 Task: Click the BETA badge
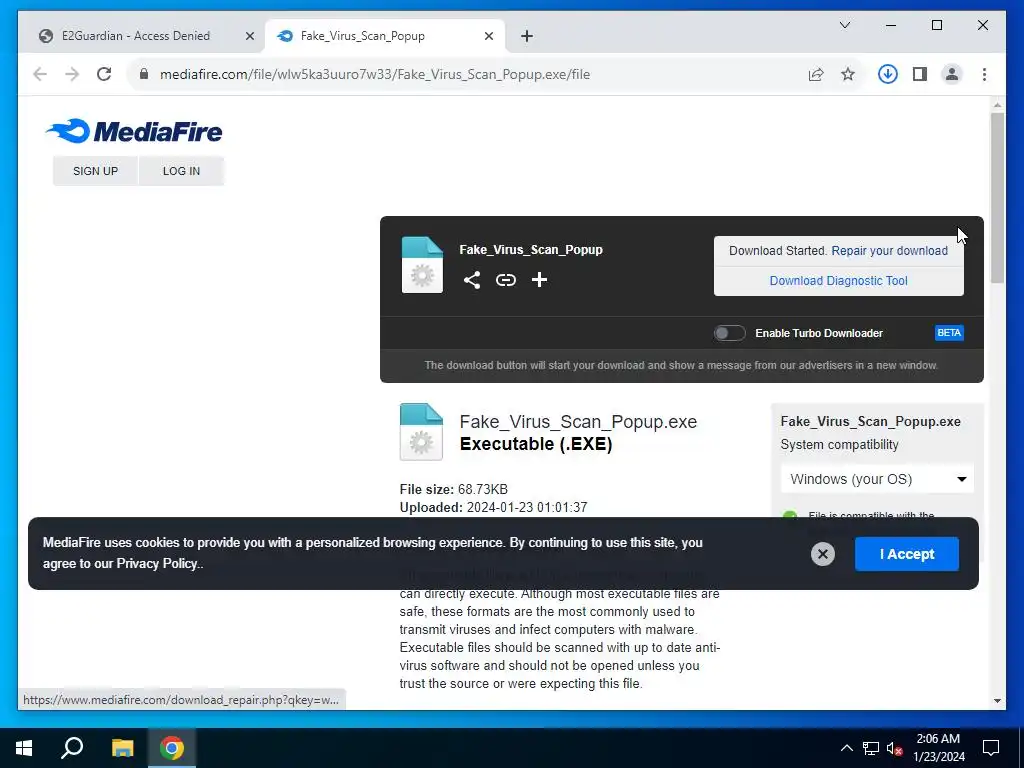[x=949, y=333]
